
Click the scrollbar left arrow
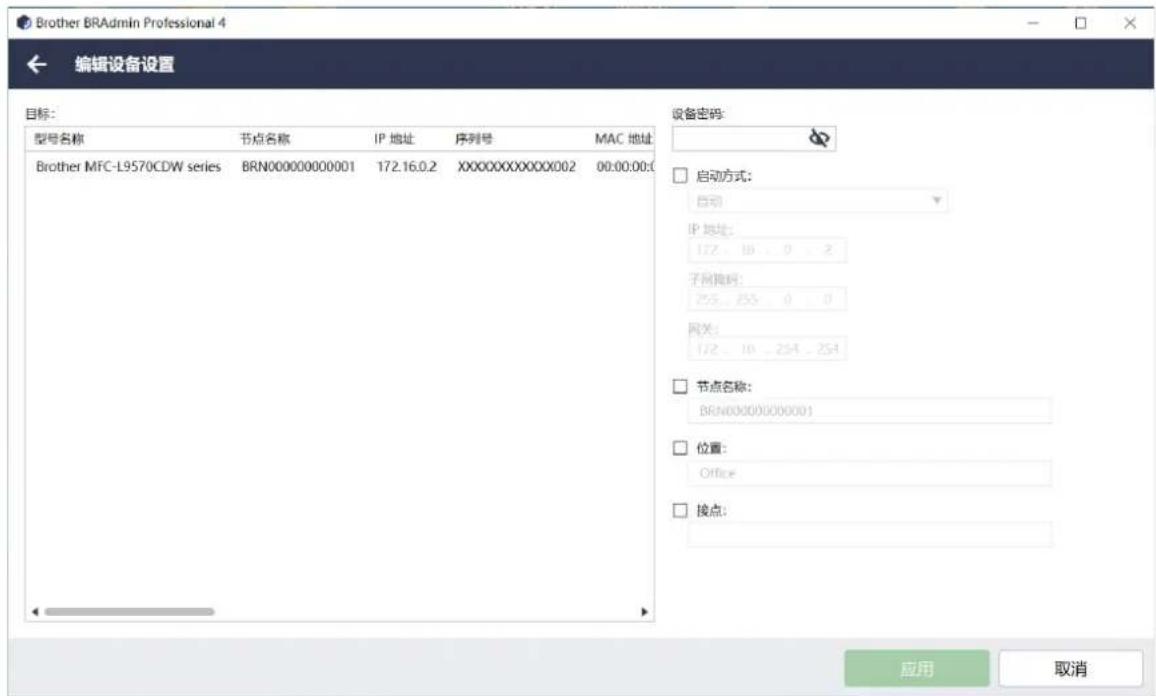pyautogui.click(x=35, y=611)
